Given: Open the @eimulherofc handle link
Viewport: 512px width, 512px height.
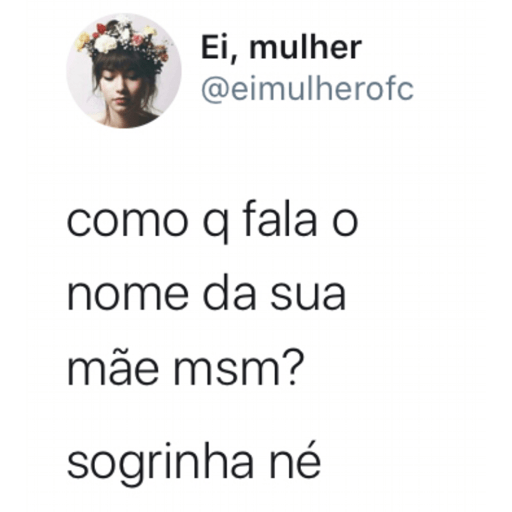Looking at the screenshot, I should pos(307,89).
